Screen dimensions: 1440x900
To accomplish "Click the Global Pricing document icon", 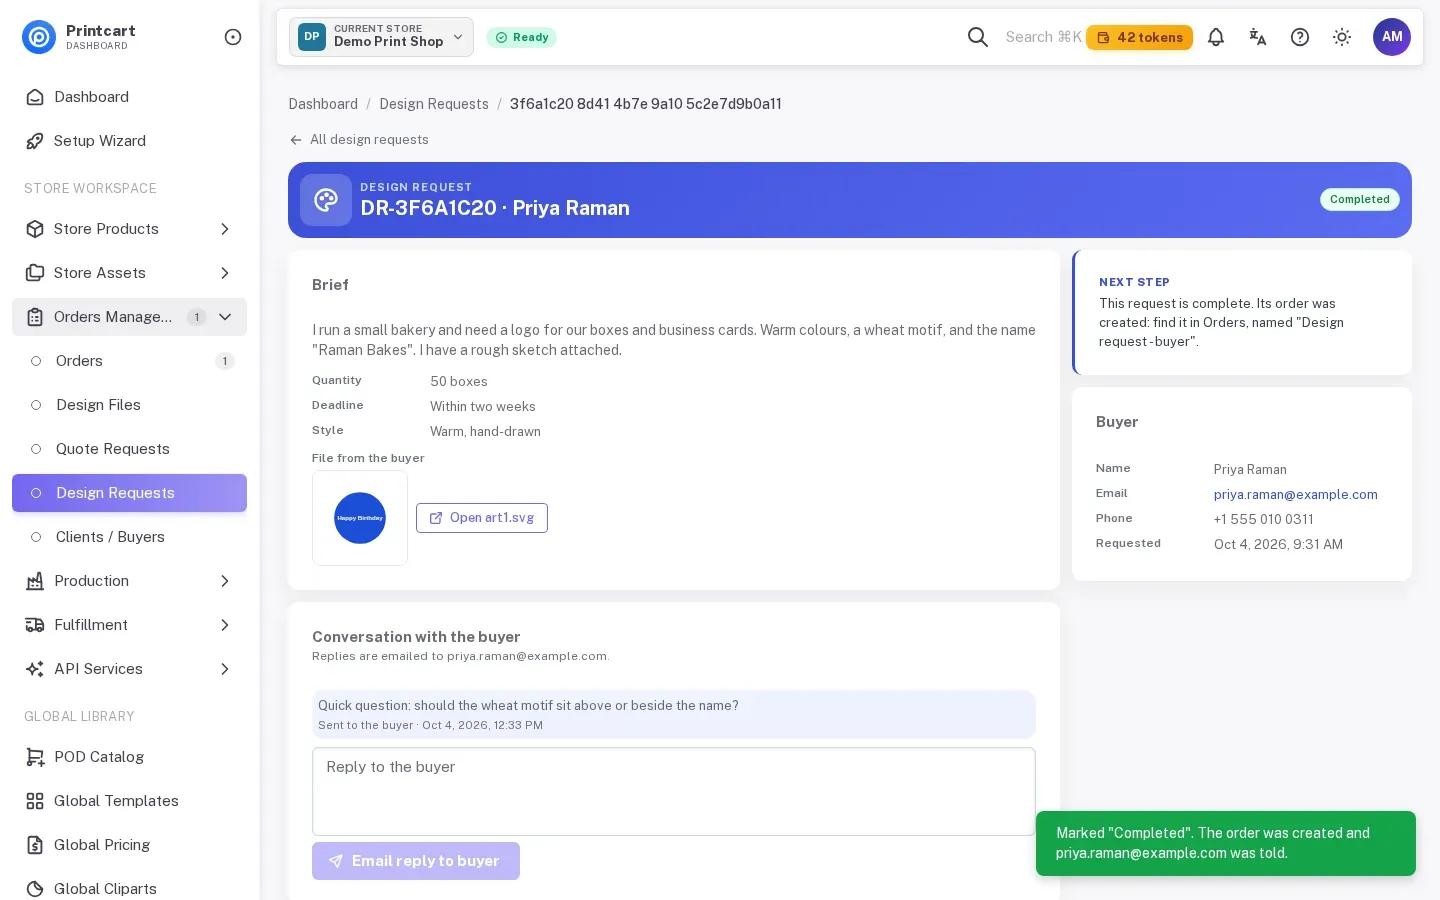I will pos(35,845).
